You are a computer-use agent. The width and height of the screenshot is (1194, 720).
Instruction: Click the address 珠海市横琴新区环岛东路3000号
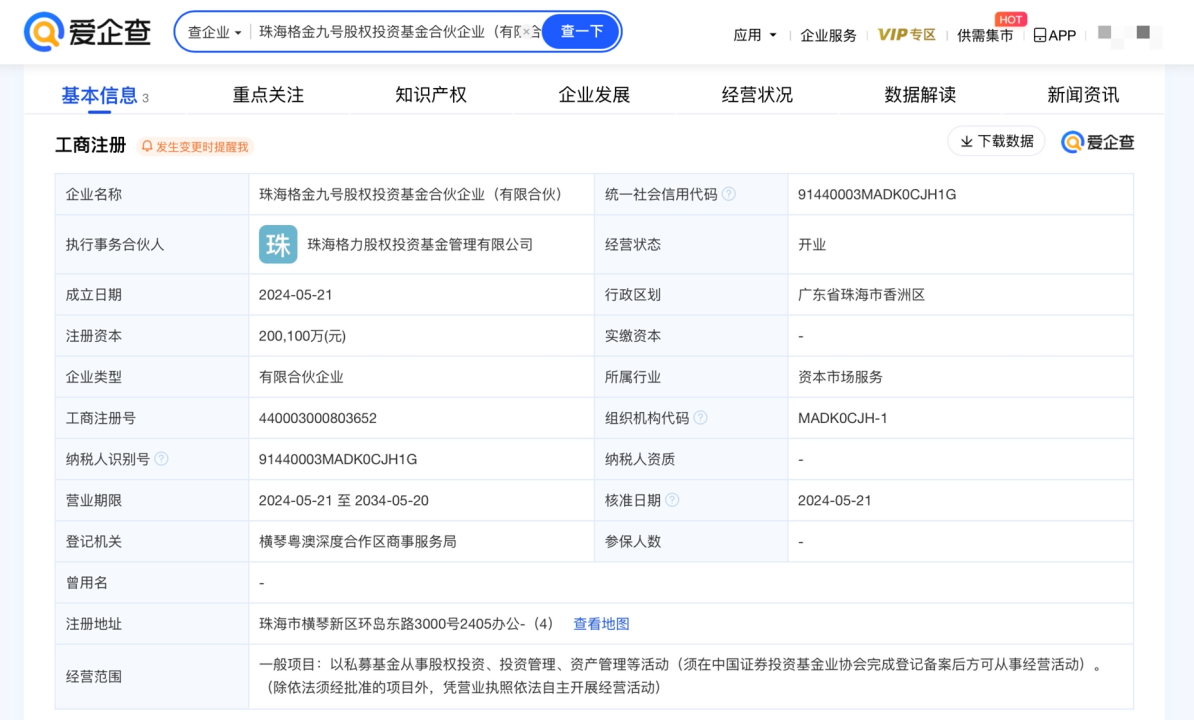click(x=406, y=624)
